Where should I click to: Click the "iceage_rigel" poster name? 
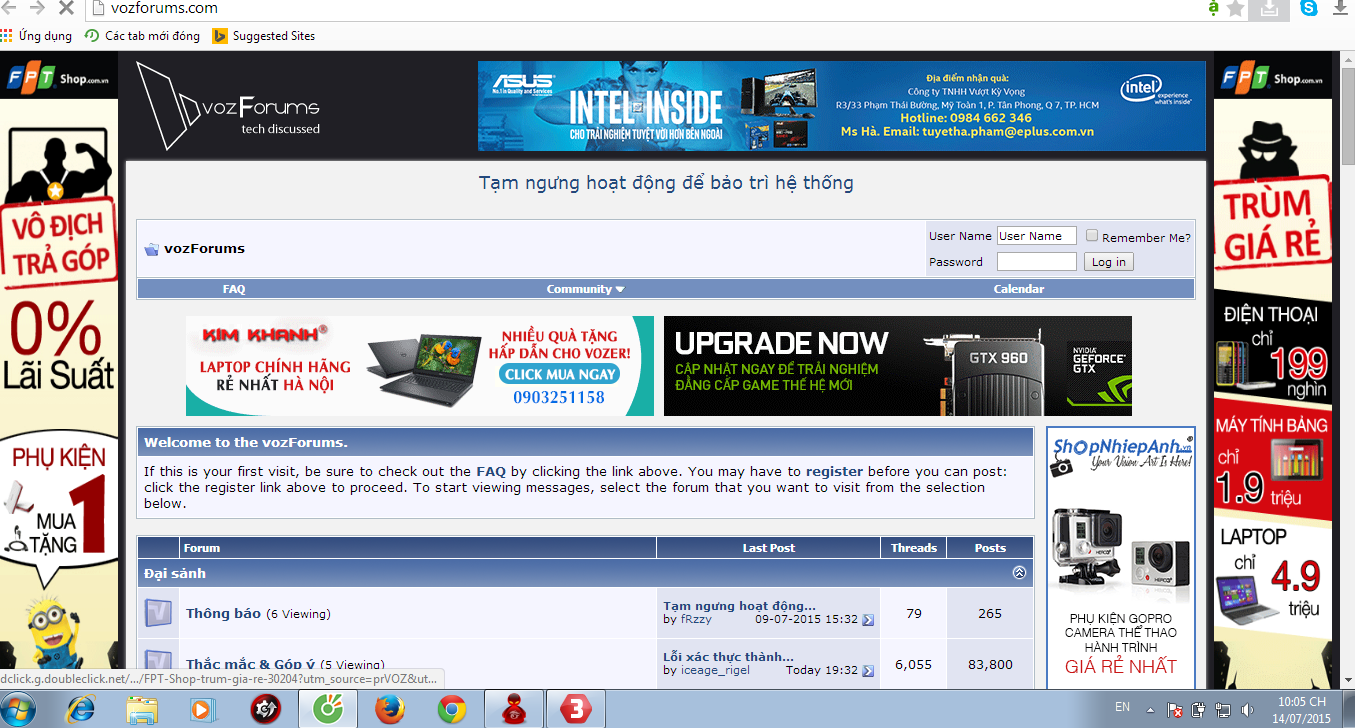[715, 671]
